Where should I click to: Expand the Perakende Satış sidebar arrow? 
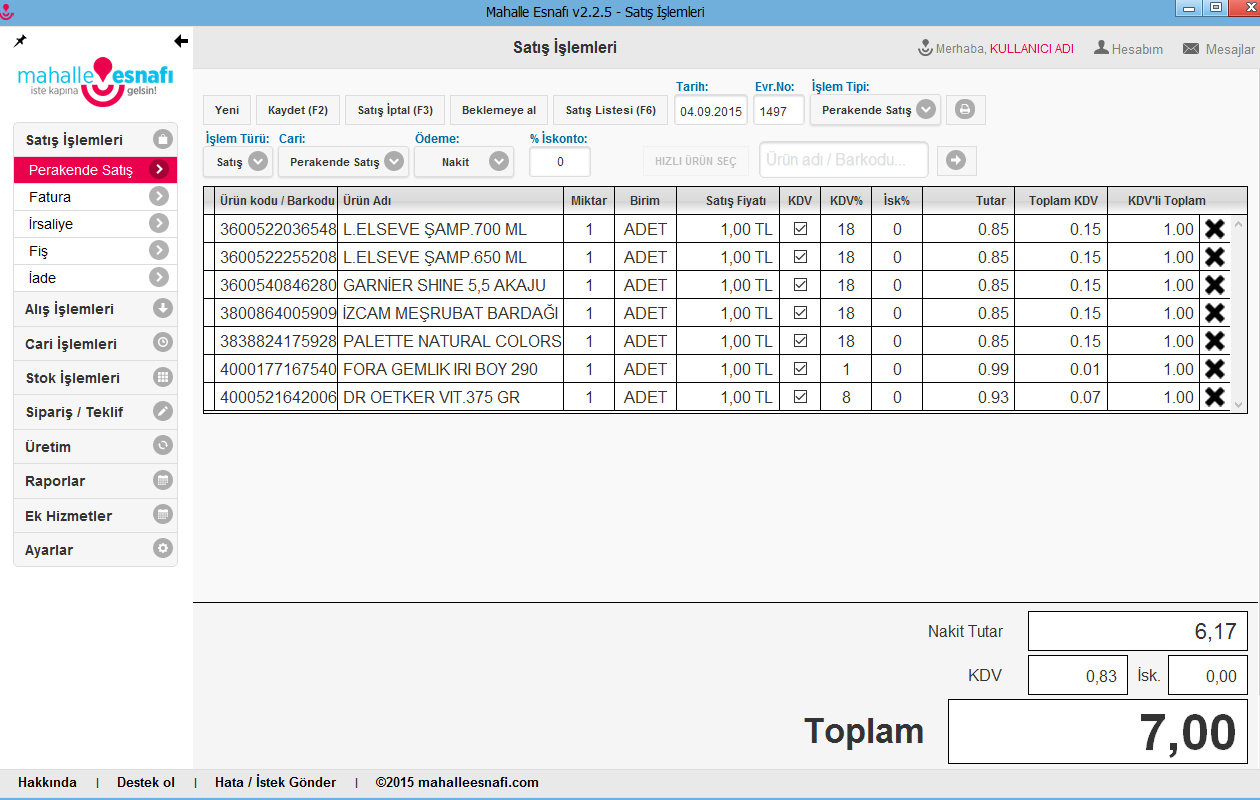coord(158,170)
